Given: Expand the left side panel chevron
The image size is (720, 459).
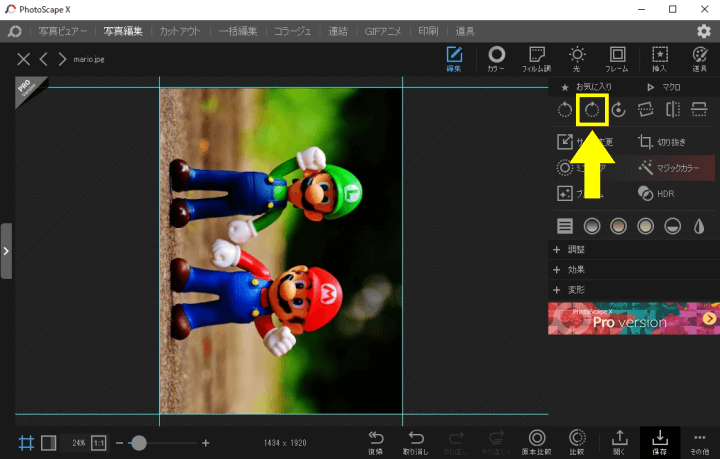Looking at the screenshot, I should point(6,251).
